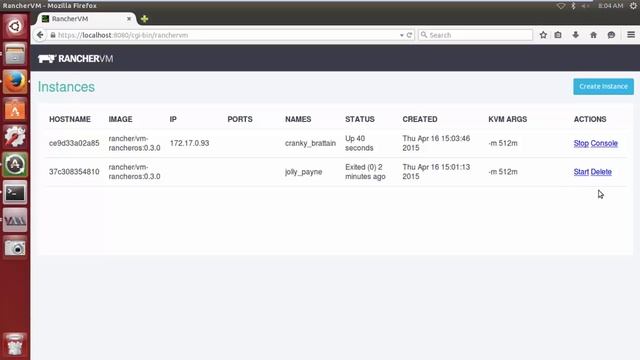The image size is (640, 360).
Task: Click the STATUS column header
Action: point(360,119)
